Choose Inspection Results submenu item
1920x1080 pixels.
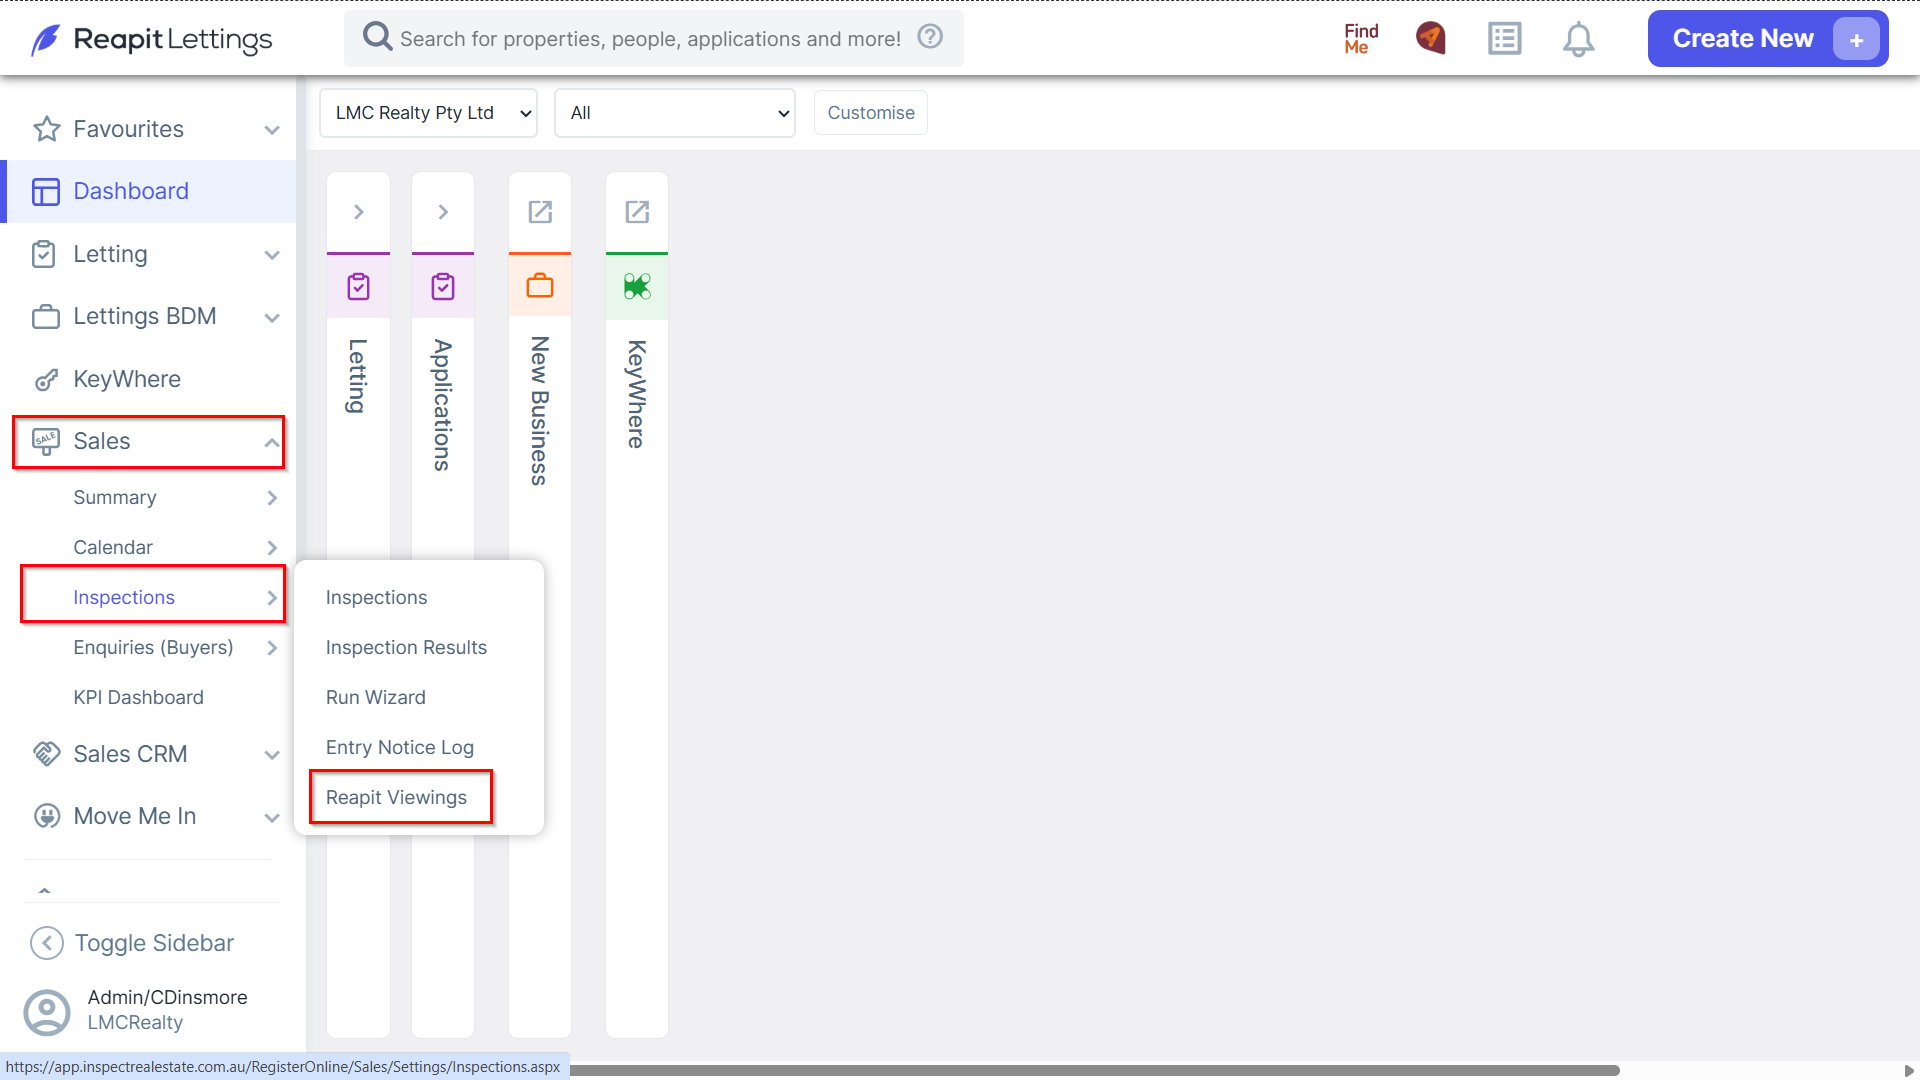coord(406,647)
